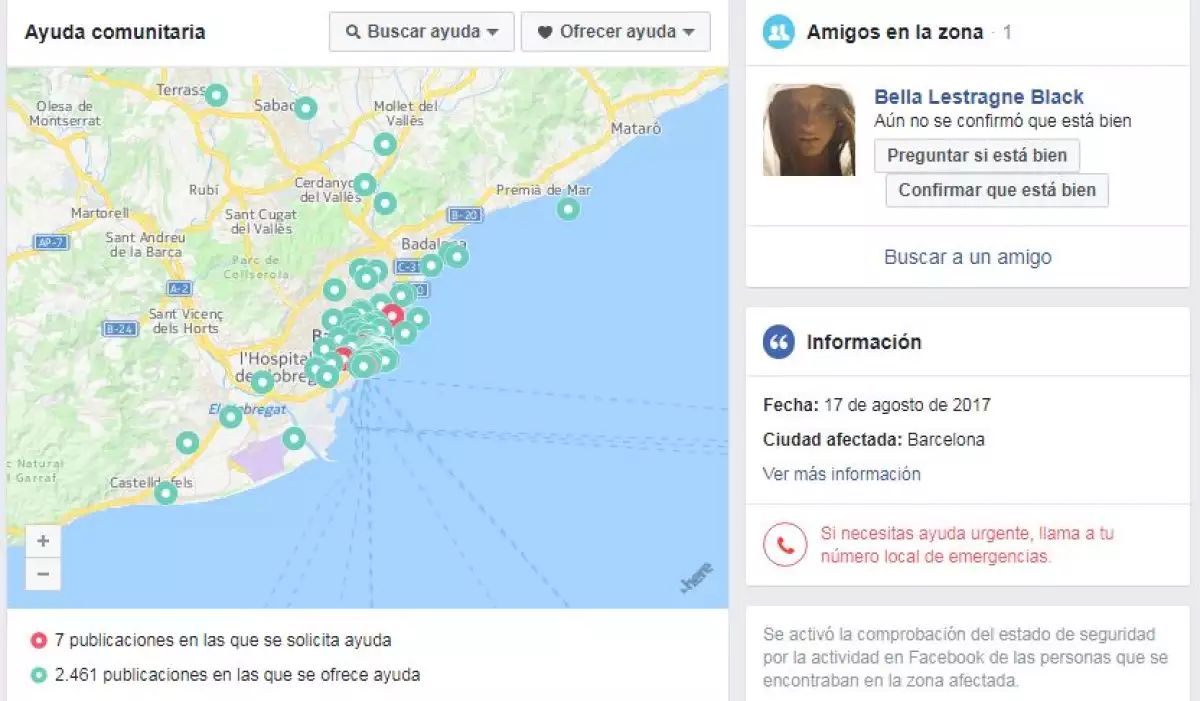The width and height of the screenshot is (1200, 701).
Task: Open Buscar a un amigo link
Action: (968, 257)
